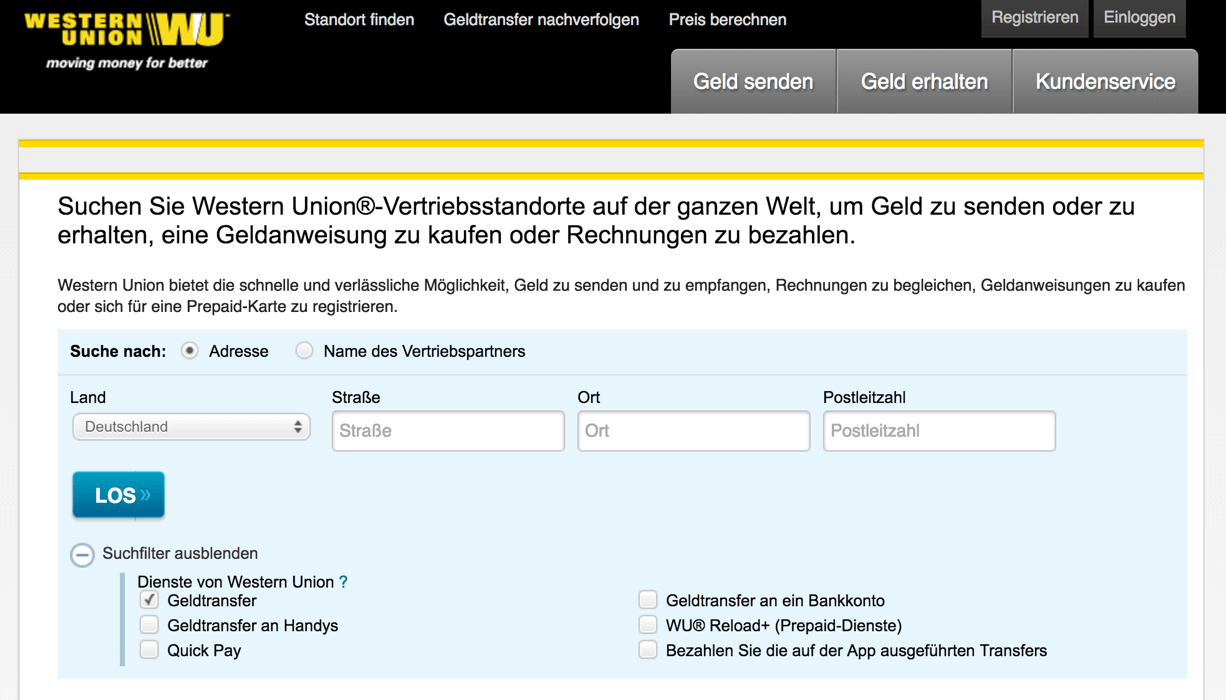Click the Postleitzahl input field
The image size is (1226, 700).
pyautogui.click(x=939, y=431)
